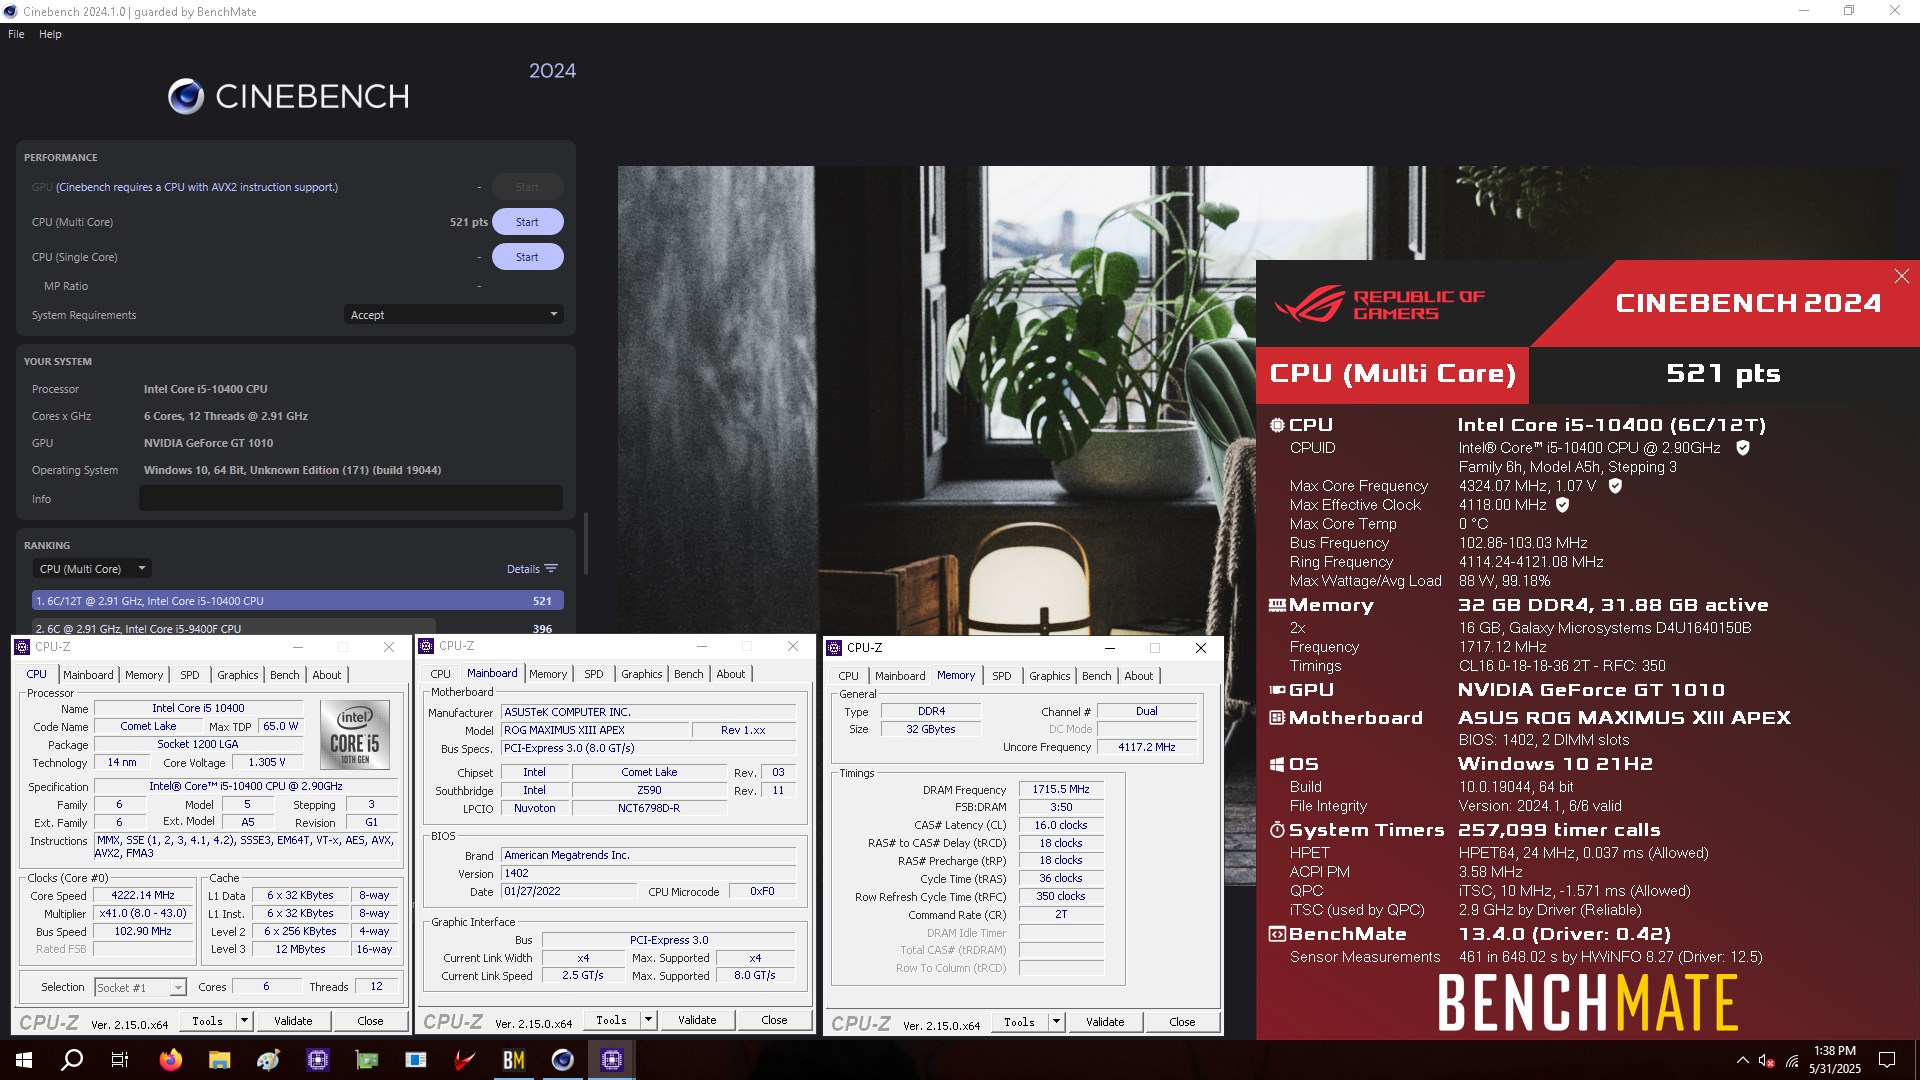Click Close in CPU-Z Mainboard window
Viewport: 1920px width, 1080px height.
point(774,1020)
